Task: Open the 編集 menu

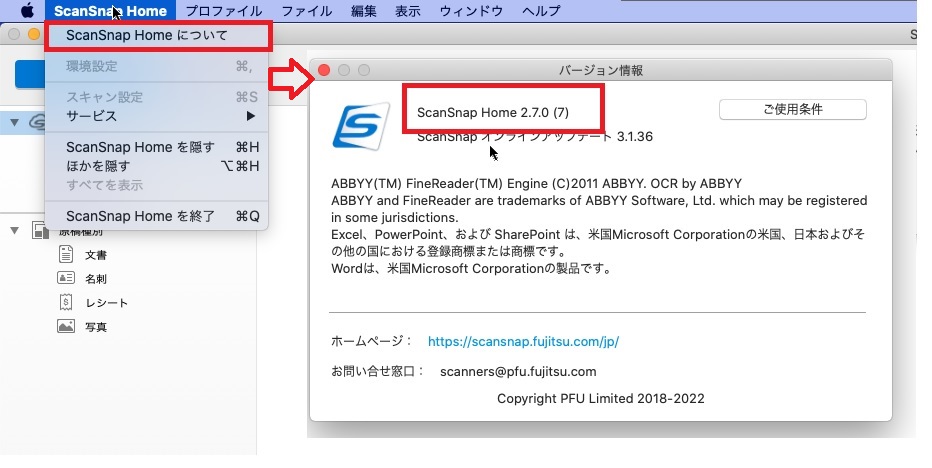Action: [x=363, y=11]
